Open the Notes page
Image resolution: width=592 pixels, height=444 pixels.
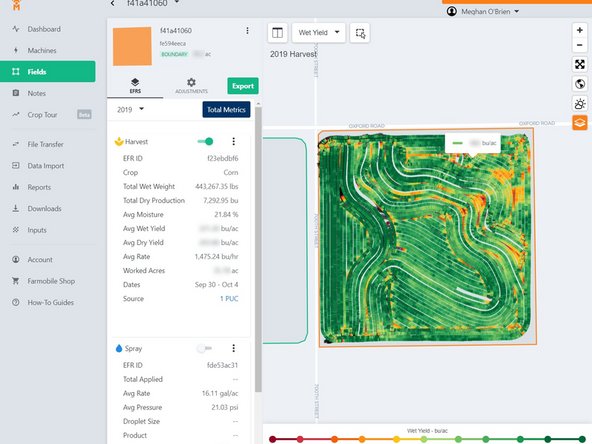click(36, 93)
